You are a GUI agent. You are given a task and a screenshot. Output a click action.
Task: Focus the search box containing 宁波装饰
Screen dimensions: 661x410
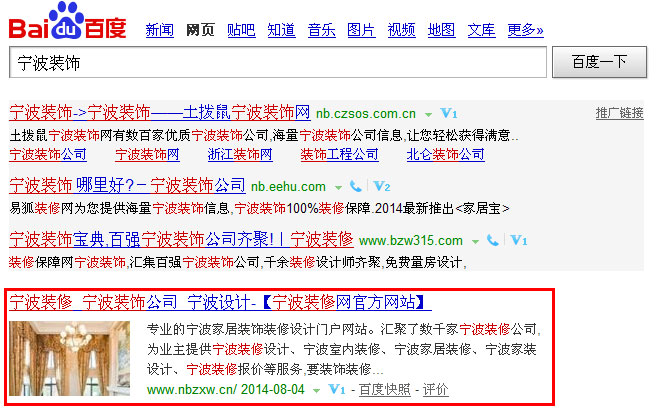tap(278, 62)
